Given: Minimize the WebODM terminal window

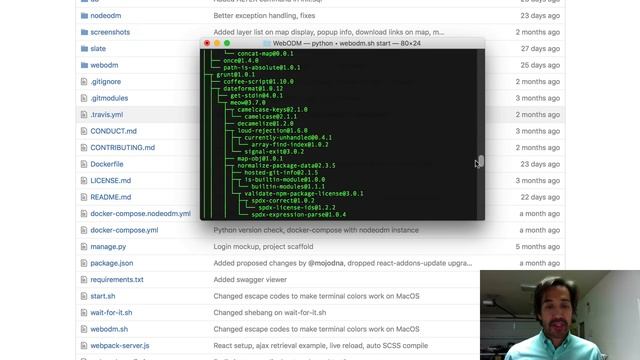Looking at the screenshot, I should 217,43.
